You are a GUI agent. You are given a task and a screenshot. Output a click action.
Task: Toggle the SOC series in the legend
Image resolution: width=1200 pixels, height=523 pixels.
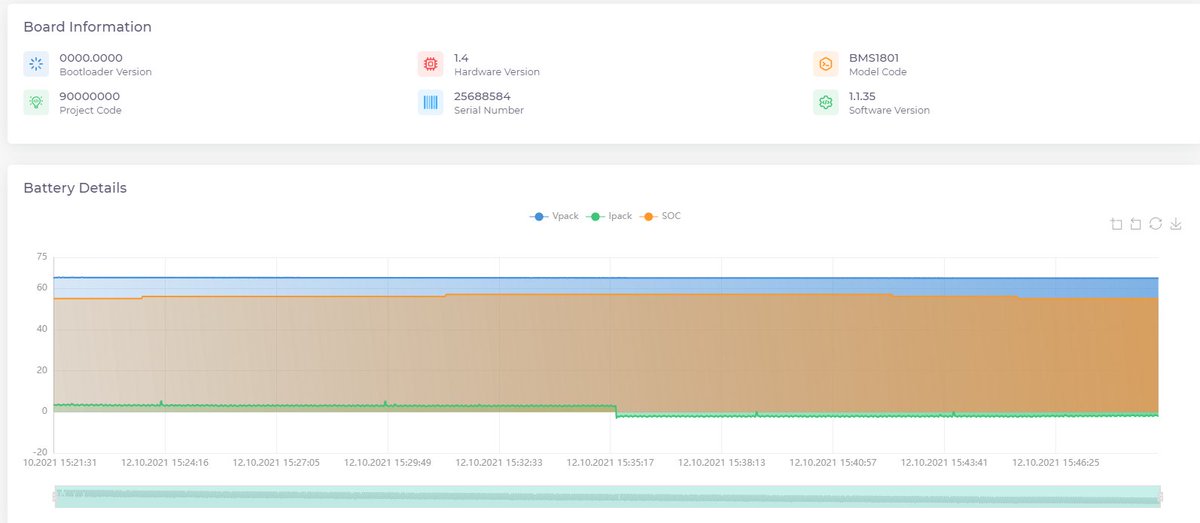coord(661,216)
